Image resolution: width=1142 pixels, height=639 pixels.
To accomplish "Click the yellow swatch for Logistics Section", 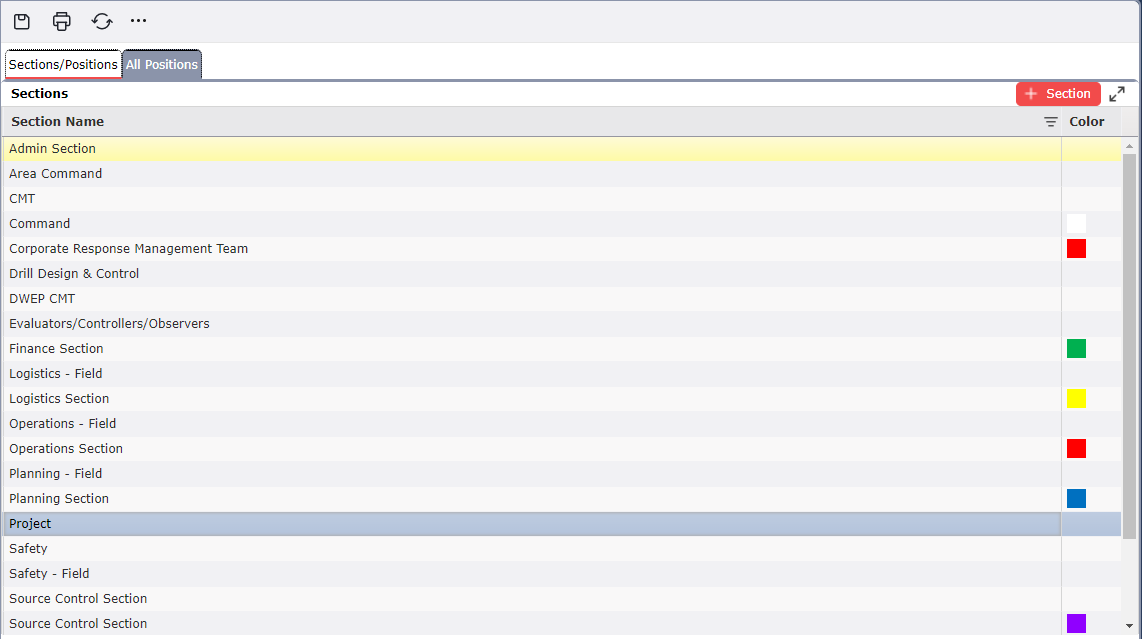I will 1076,399.
